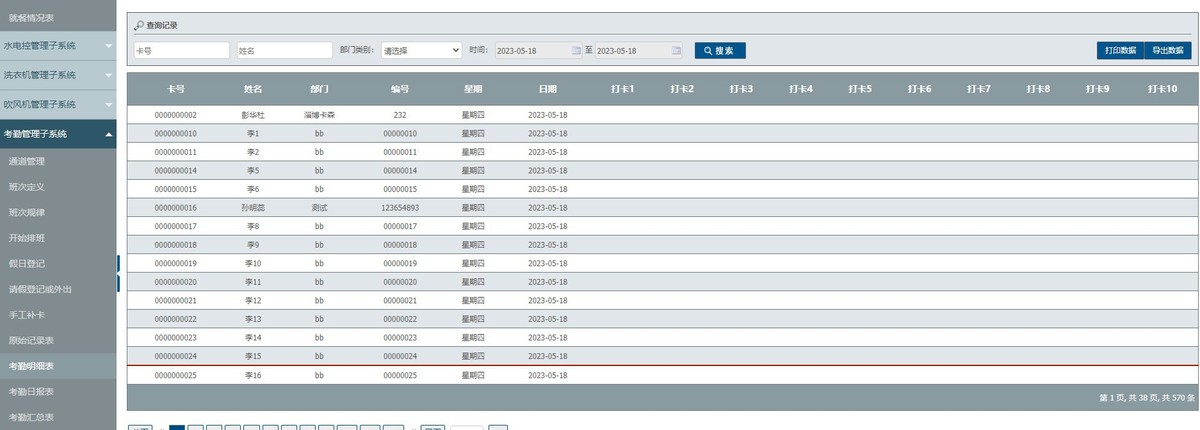1200x430 pixels.
Task: Click the page count summary text
Action: click(x=1147, y=398)
